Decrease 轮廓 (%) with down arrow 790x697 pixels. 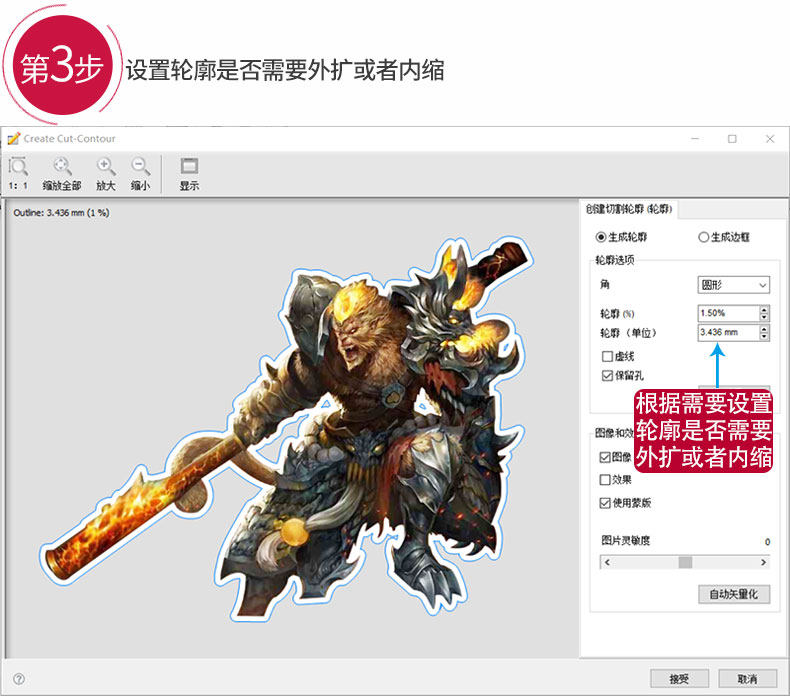click(764, 317)
